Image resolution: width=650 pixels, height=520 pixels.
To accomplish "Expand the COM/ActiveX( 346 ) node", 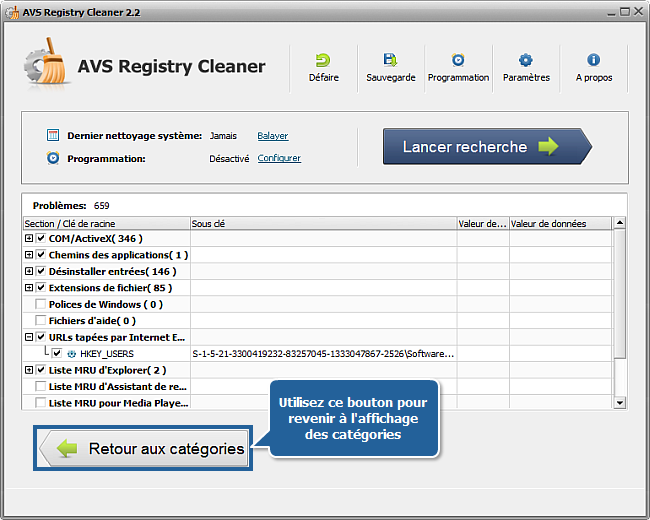I will pos(29,238).
